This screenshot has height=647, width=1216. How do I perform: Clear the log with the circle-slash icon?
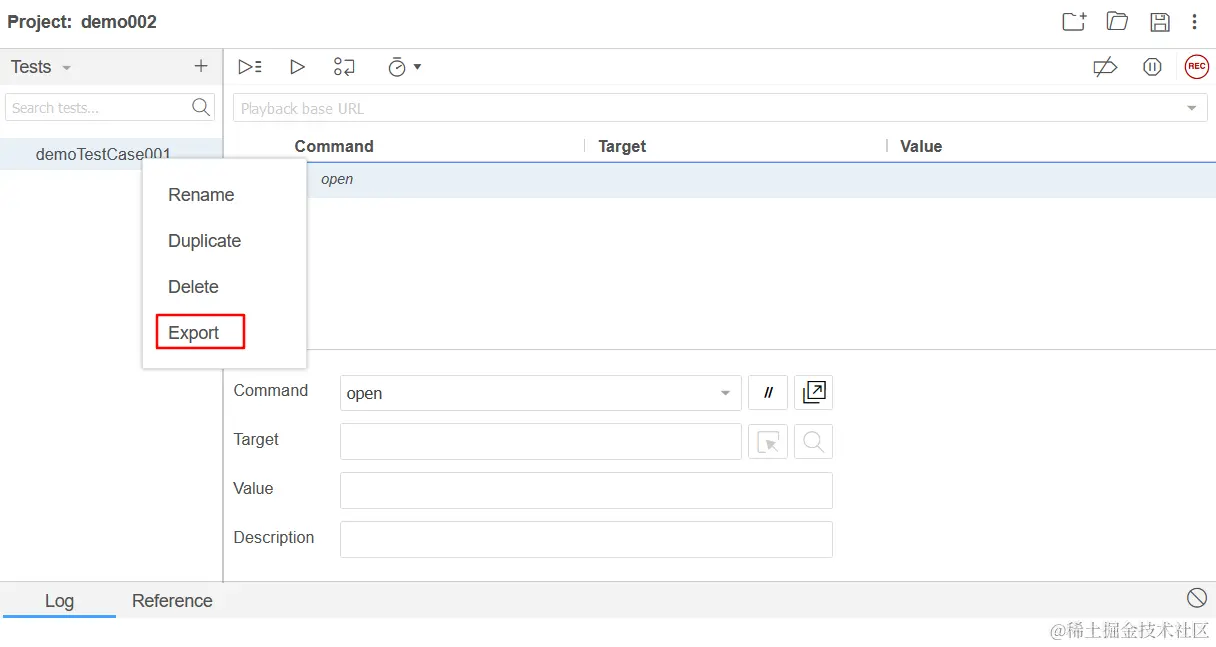[x=1197, y=598]
